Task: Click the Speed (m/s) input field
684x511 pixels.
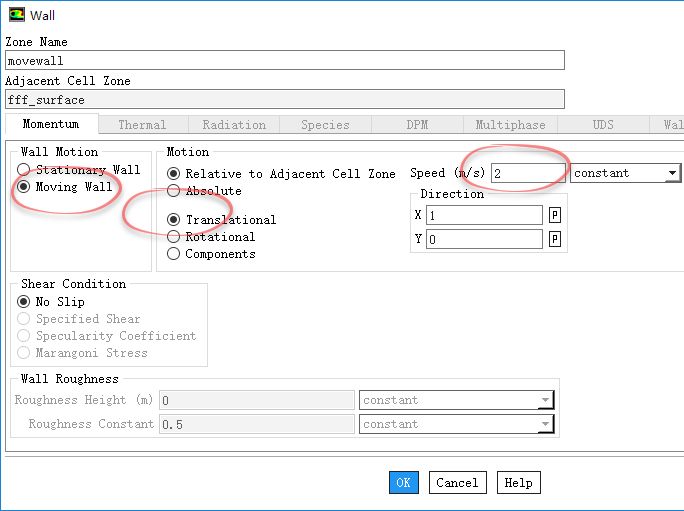Action: 528,173
